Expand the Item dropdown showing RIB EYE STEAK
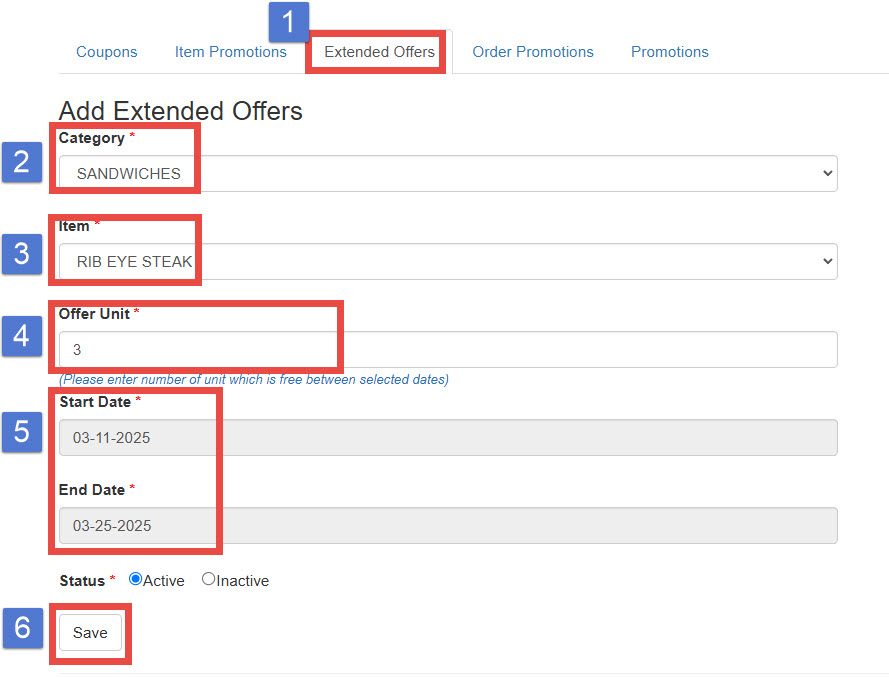The width and height of the screenshot is (889, 678). tap(448, 261)
